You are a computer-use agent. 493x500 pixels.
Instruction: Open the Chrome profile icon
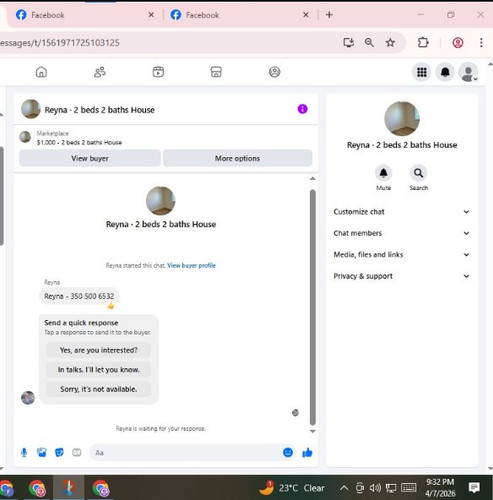tap(458, 43)
